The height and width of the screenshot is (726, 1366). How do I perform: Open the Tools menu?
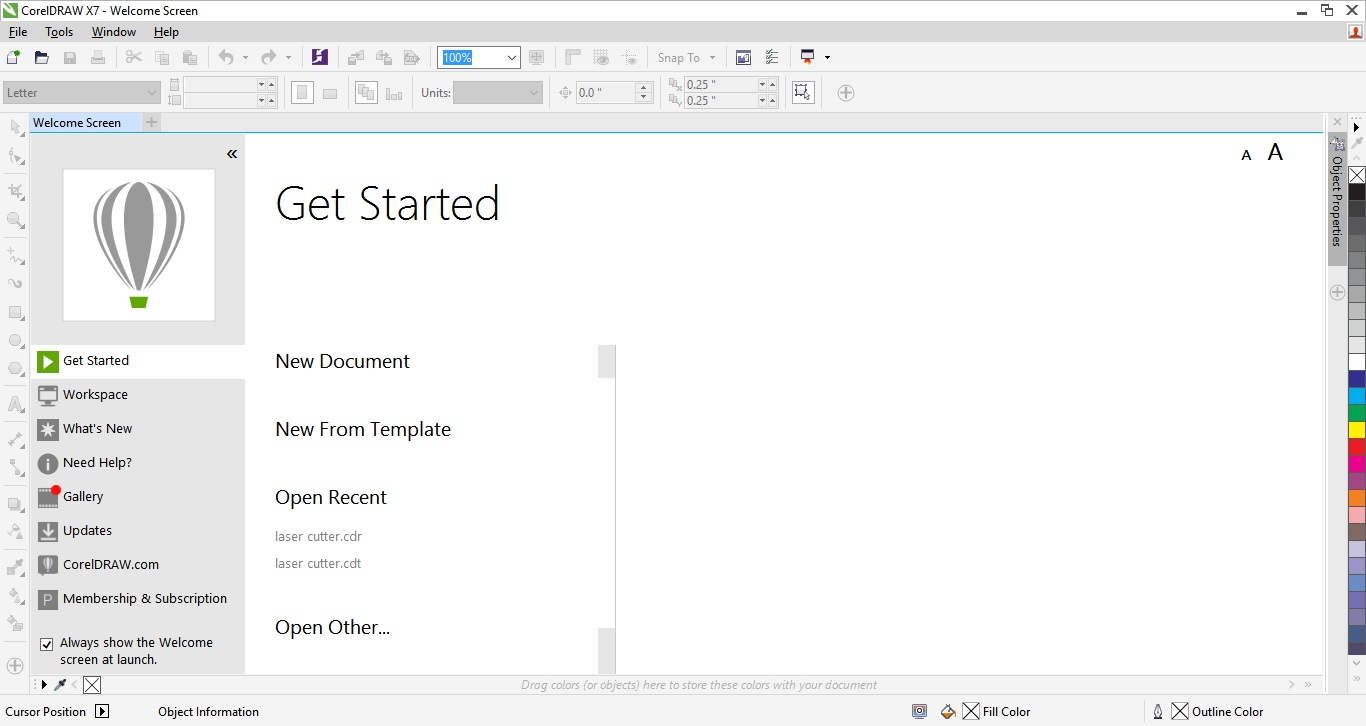[59, 32]
